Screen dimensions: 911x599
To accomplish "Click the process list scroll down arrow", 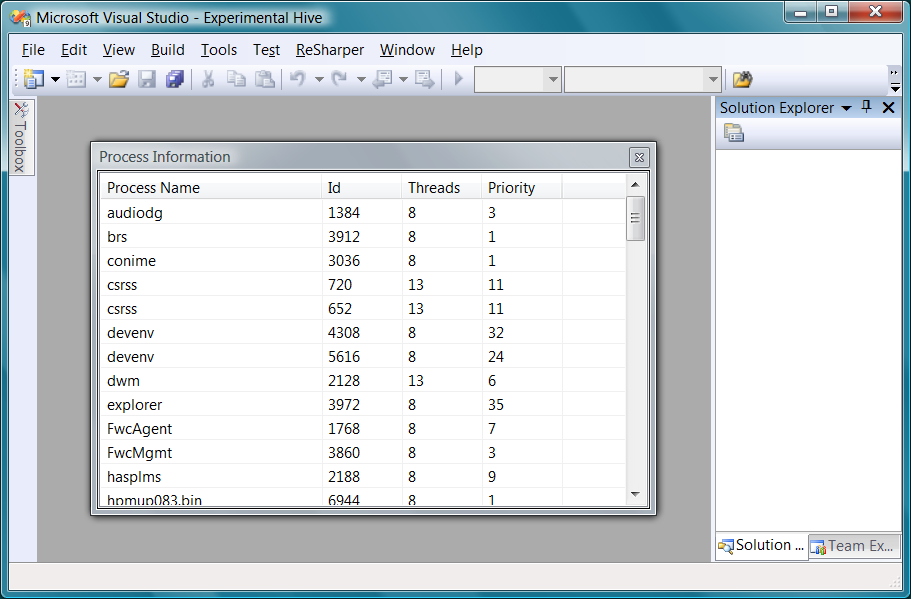I will [x=635, y=494].
